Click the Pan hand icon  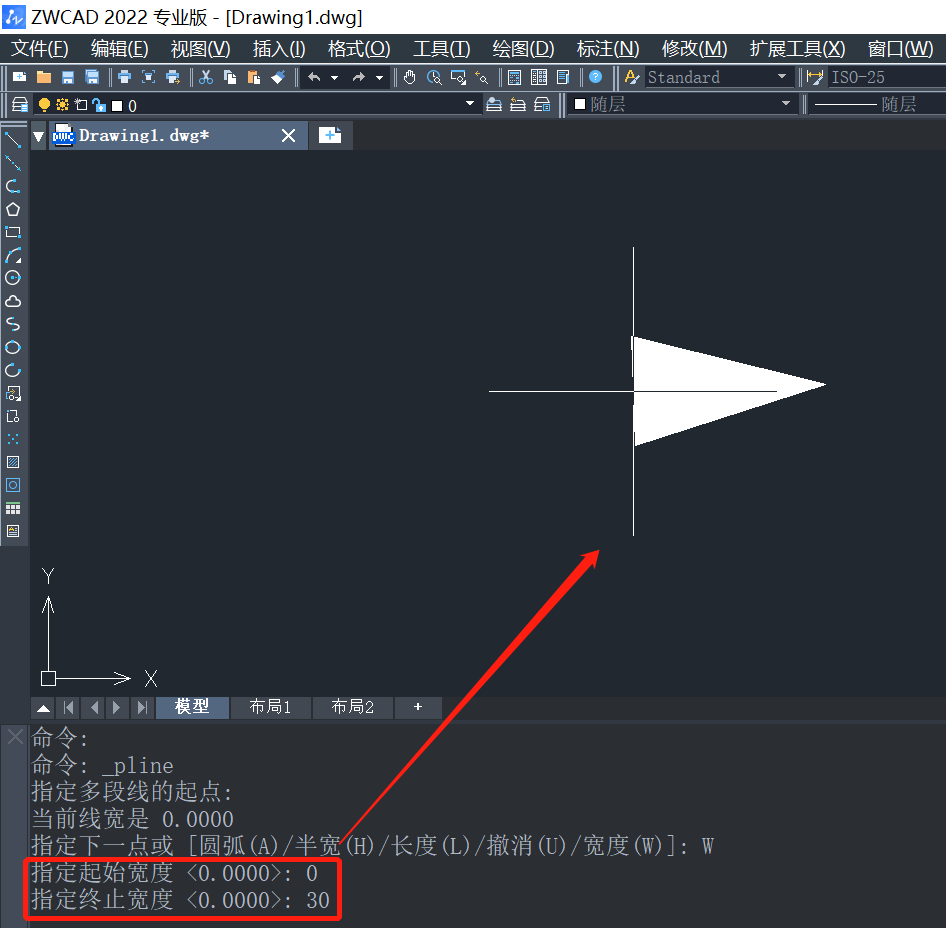pos(410,77)
